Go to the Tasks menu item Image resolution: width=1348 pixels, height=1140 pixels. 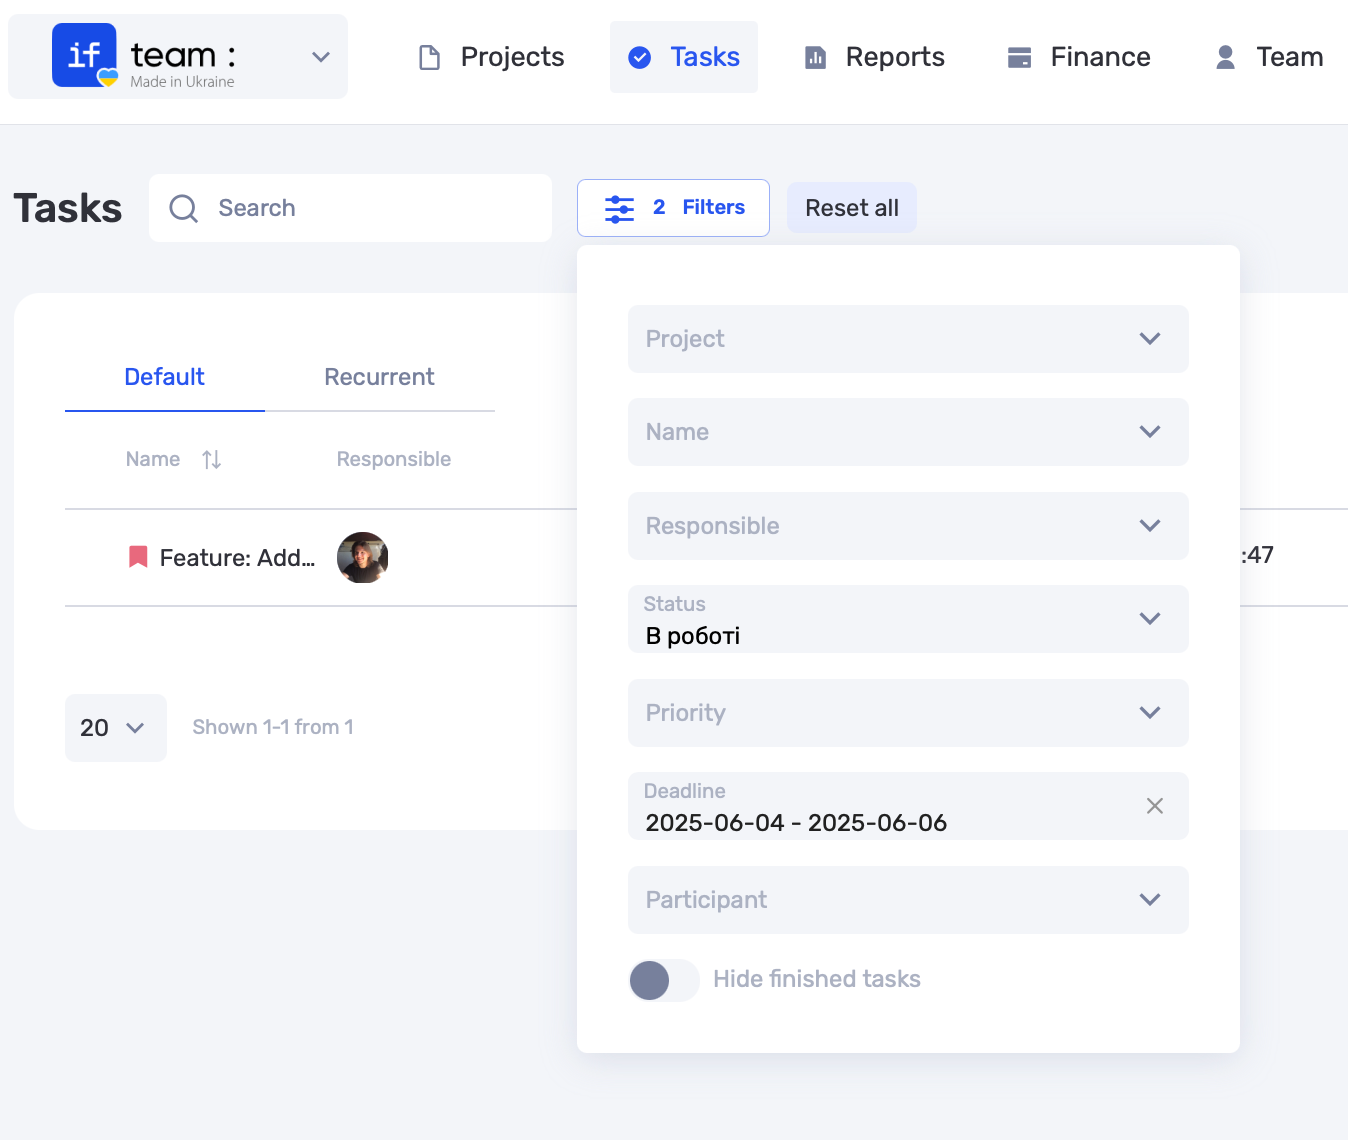(684, 57)
